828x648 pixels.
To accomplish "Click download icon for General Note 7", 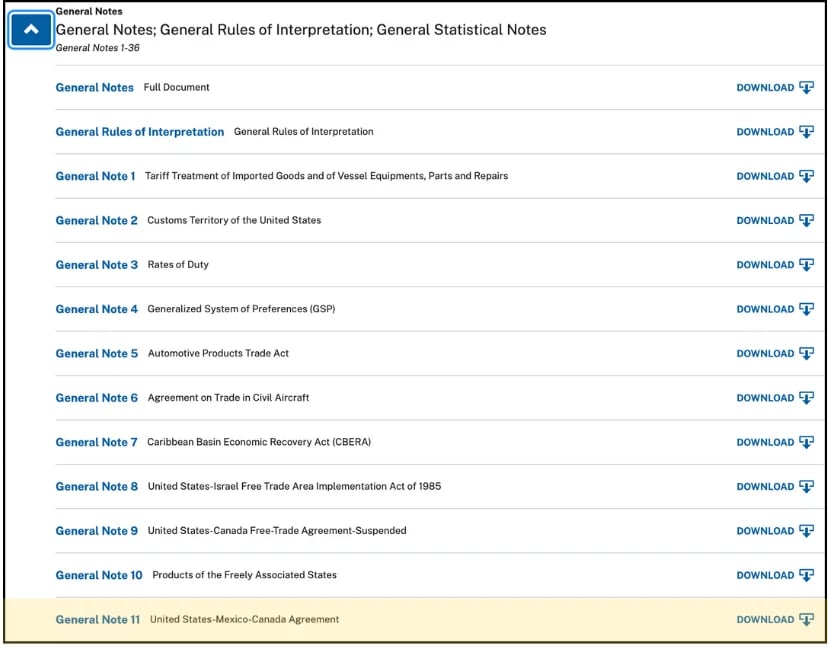I will (x=806, y=442).
